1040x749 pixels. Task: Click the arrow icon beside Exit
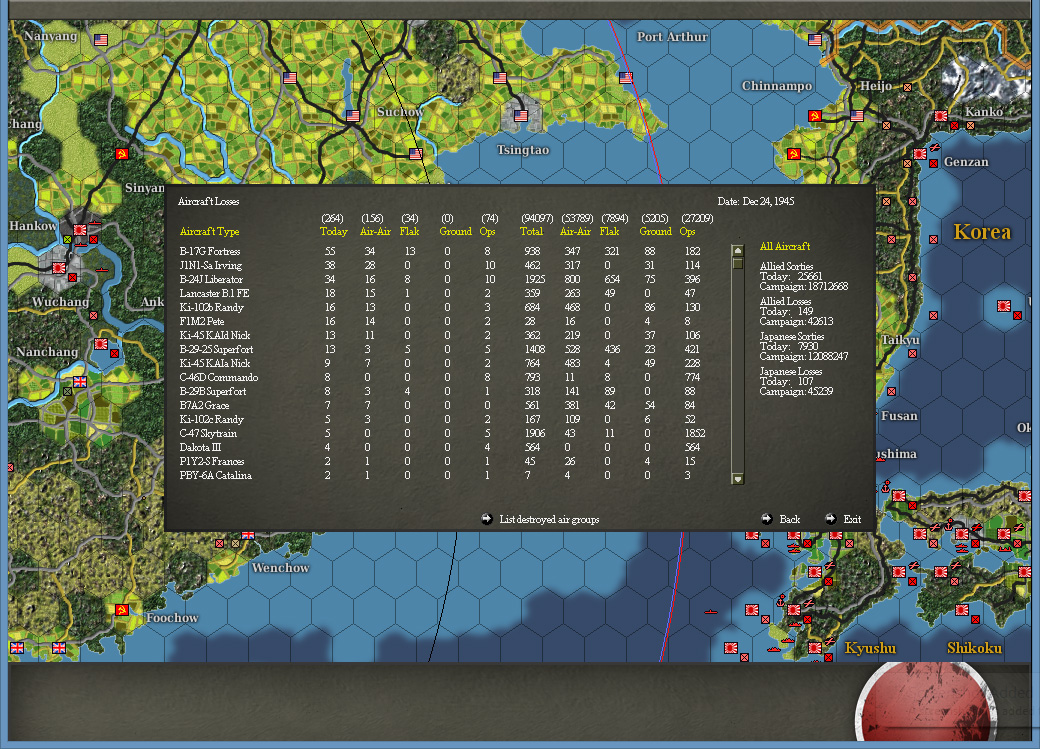(x=829, y=519)
